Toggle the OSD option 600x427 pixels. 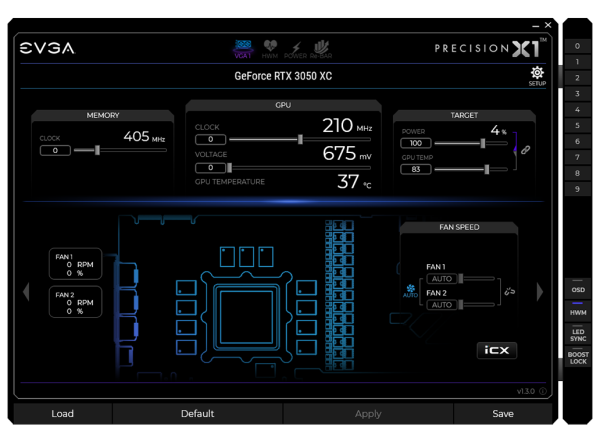click(578, 288)
